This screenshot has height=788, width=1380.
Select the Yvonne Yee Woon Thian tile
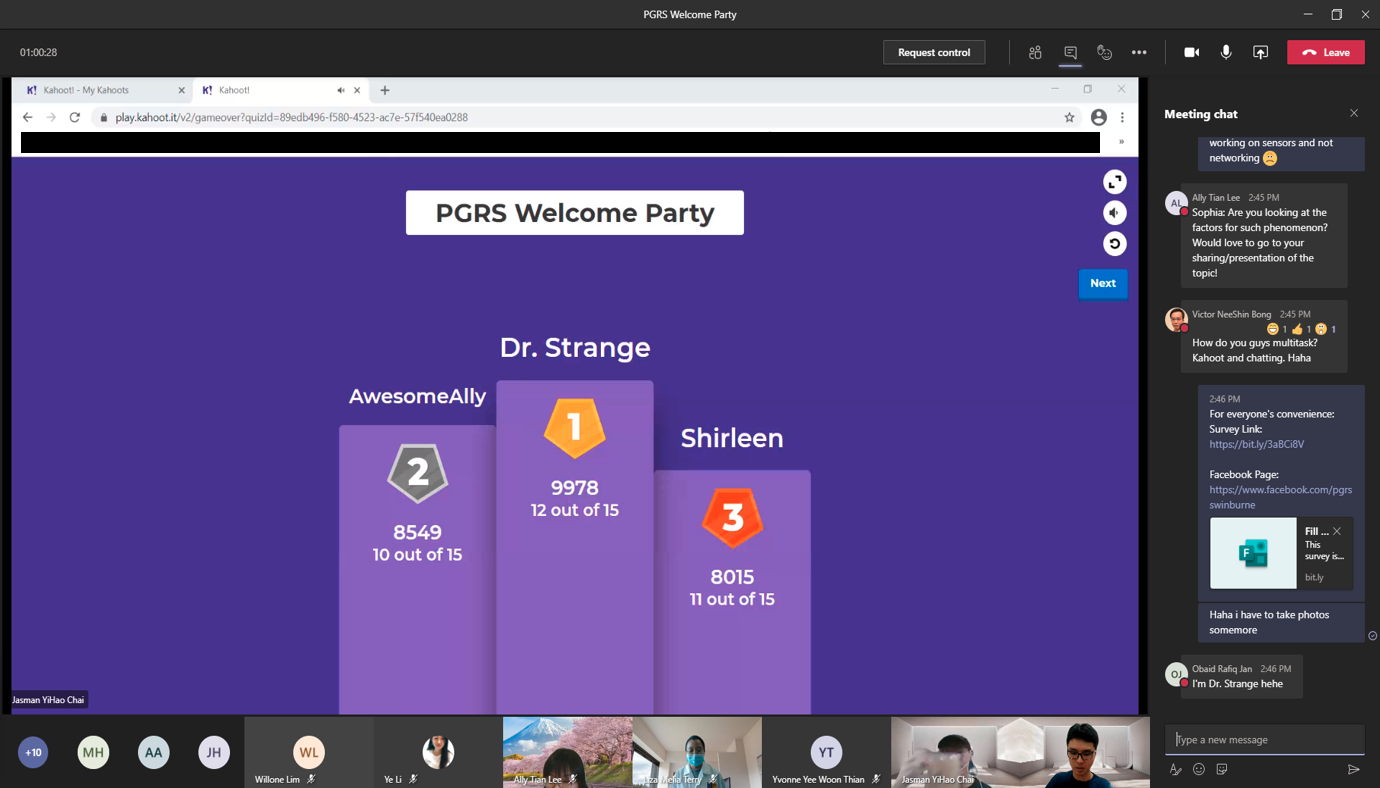(826, 752)
